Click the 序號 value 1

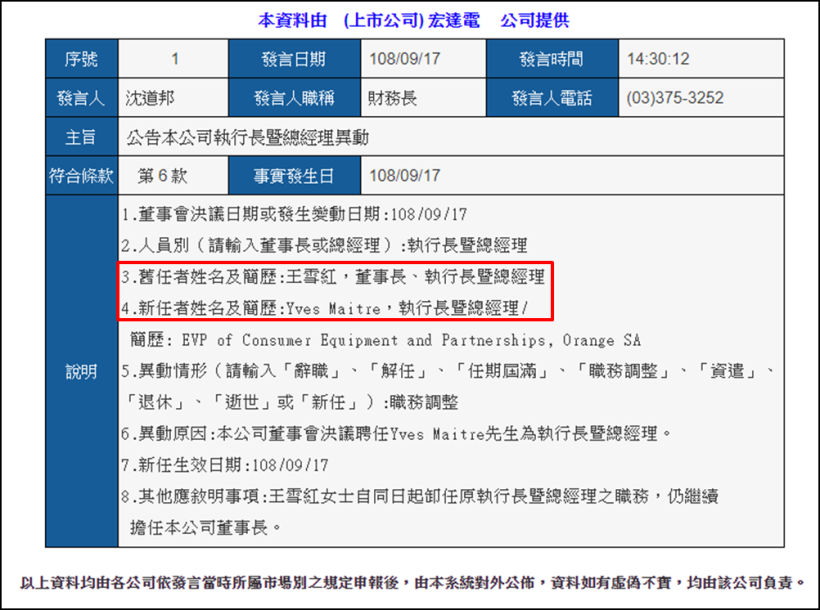(x=175, y=59)
